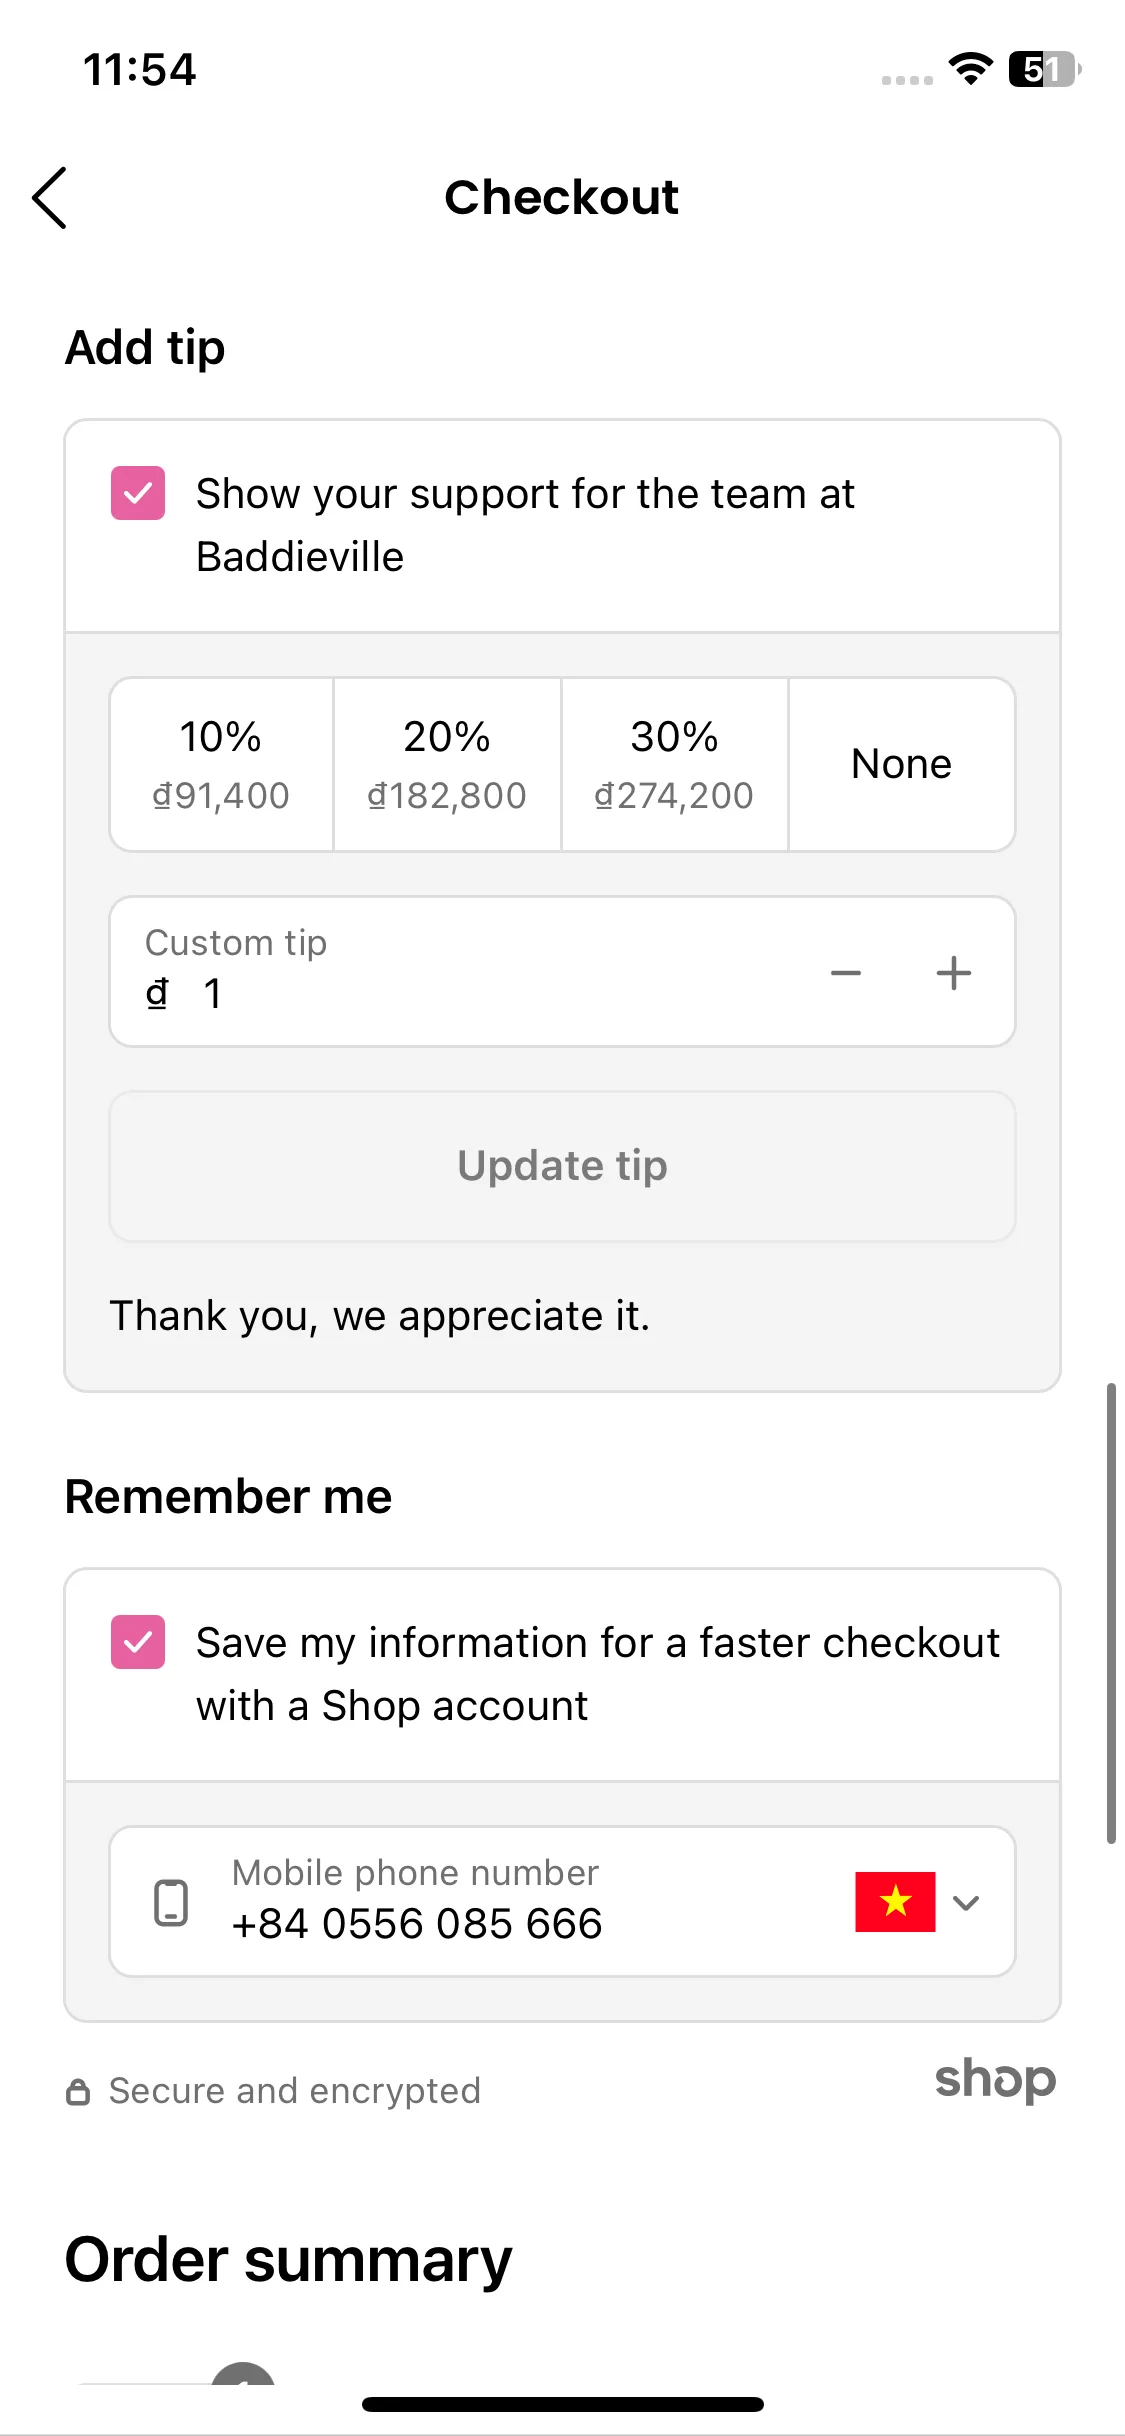Tap the Mobile phone number field
This screenshot has height=2436, width=1125.
click(562, 1902)
